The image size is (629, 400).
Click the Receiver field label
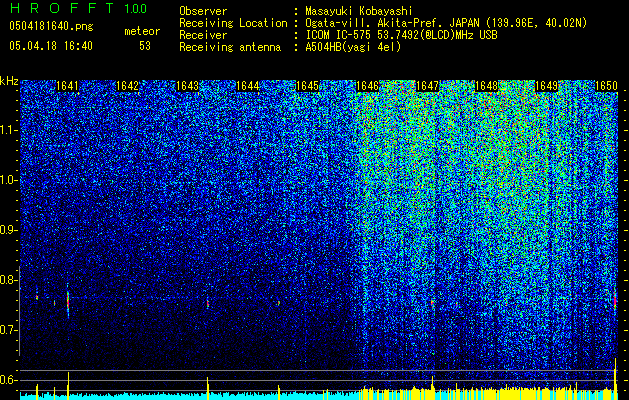pyautogui.click(x=203, y=35)
